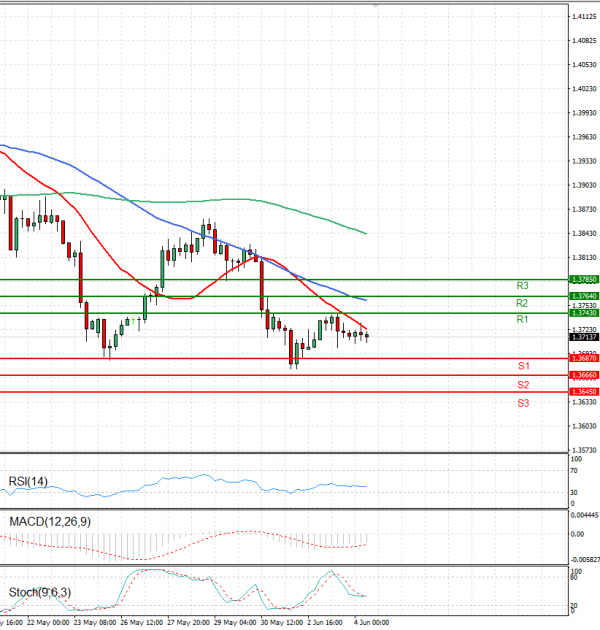Click the 26 May 12:00 time label
600x630 pixels.
(x=141, y=622)
